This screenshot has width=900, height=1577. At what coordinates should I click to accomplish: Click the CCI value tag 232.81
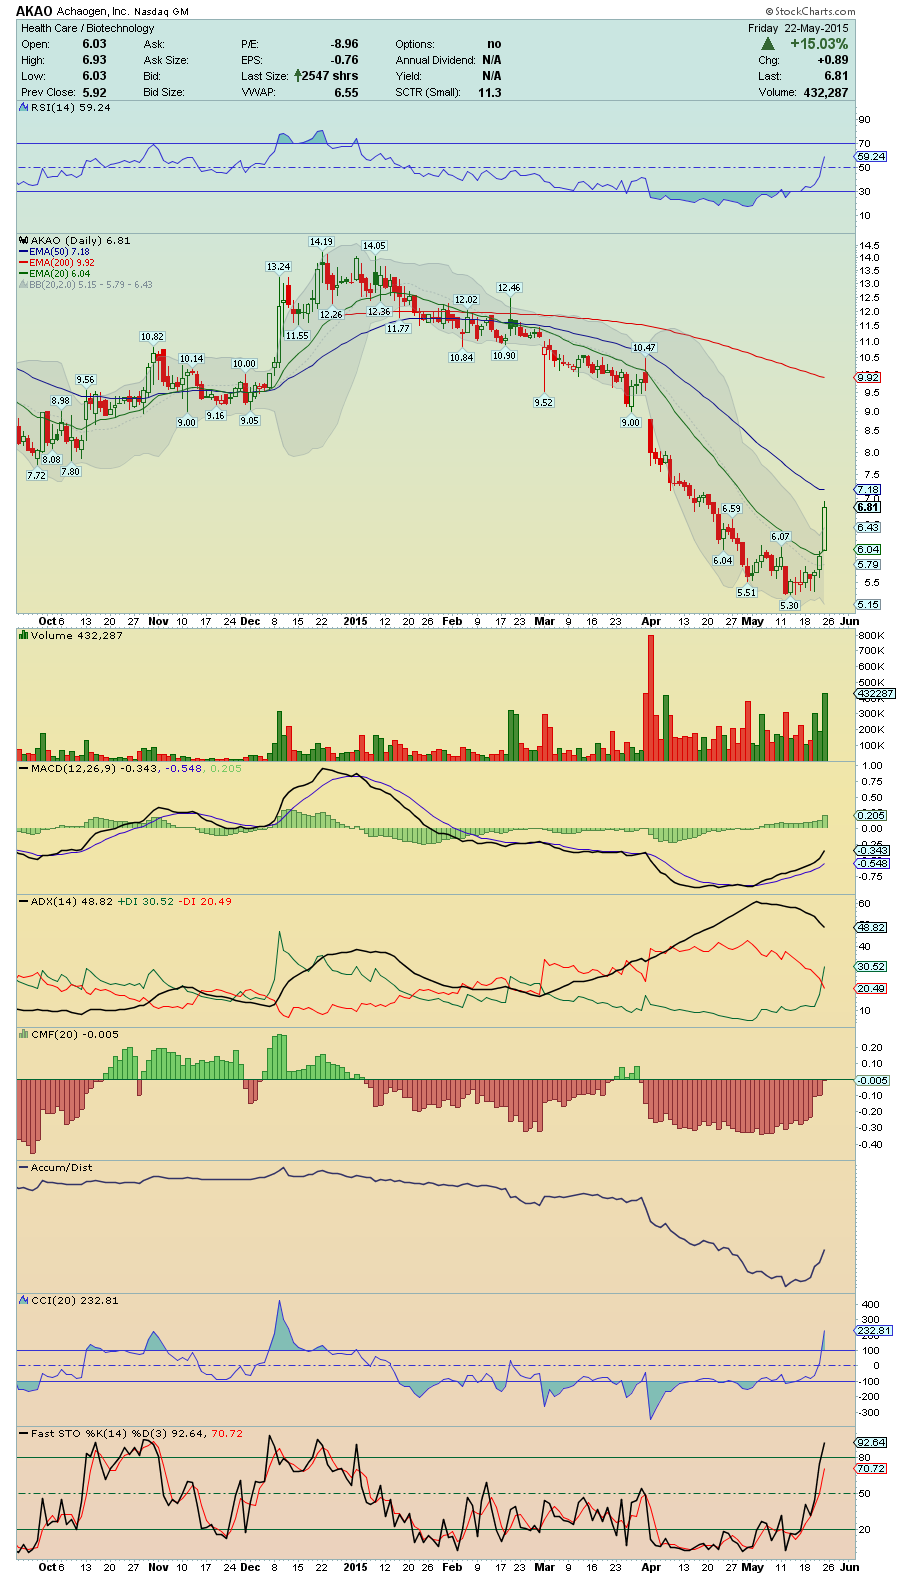[x=874, y=1330]
